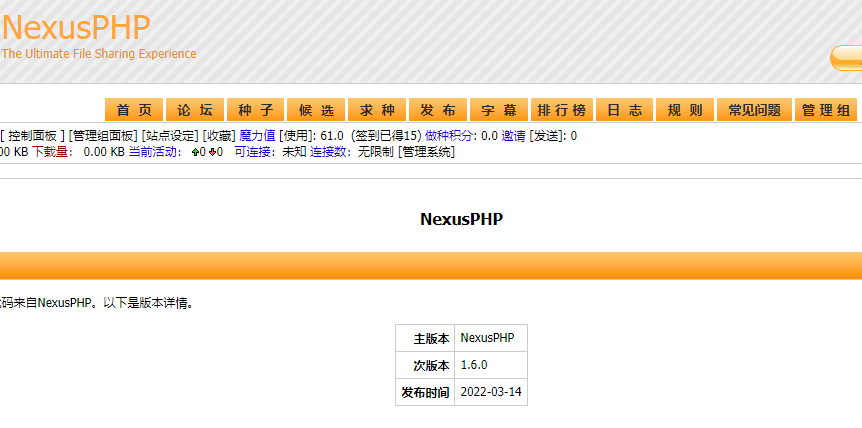Click the NexusPHP logo header
862x428 pixels.
coord(76,27)
